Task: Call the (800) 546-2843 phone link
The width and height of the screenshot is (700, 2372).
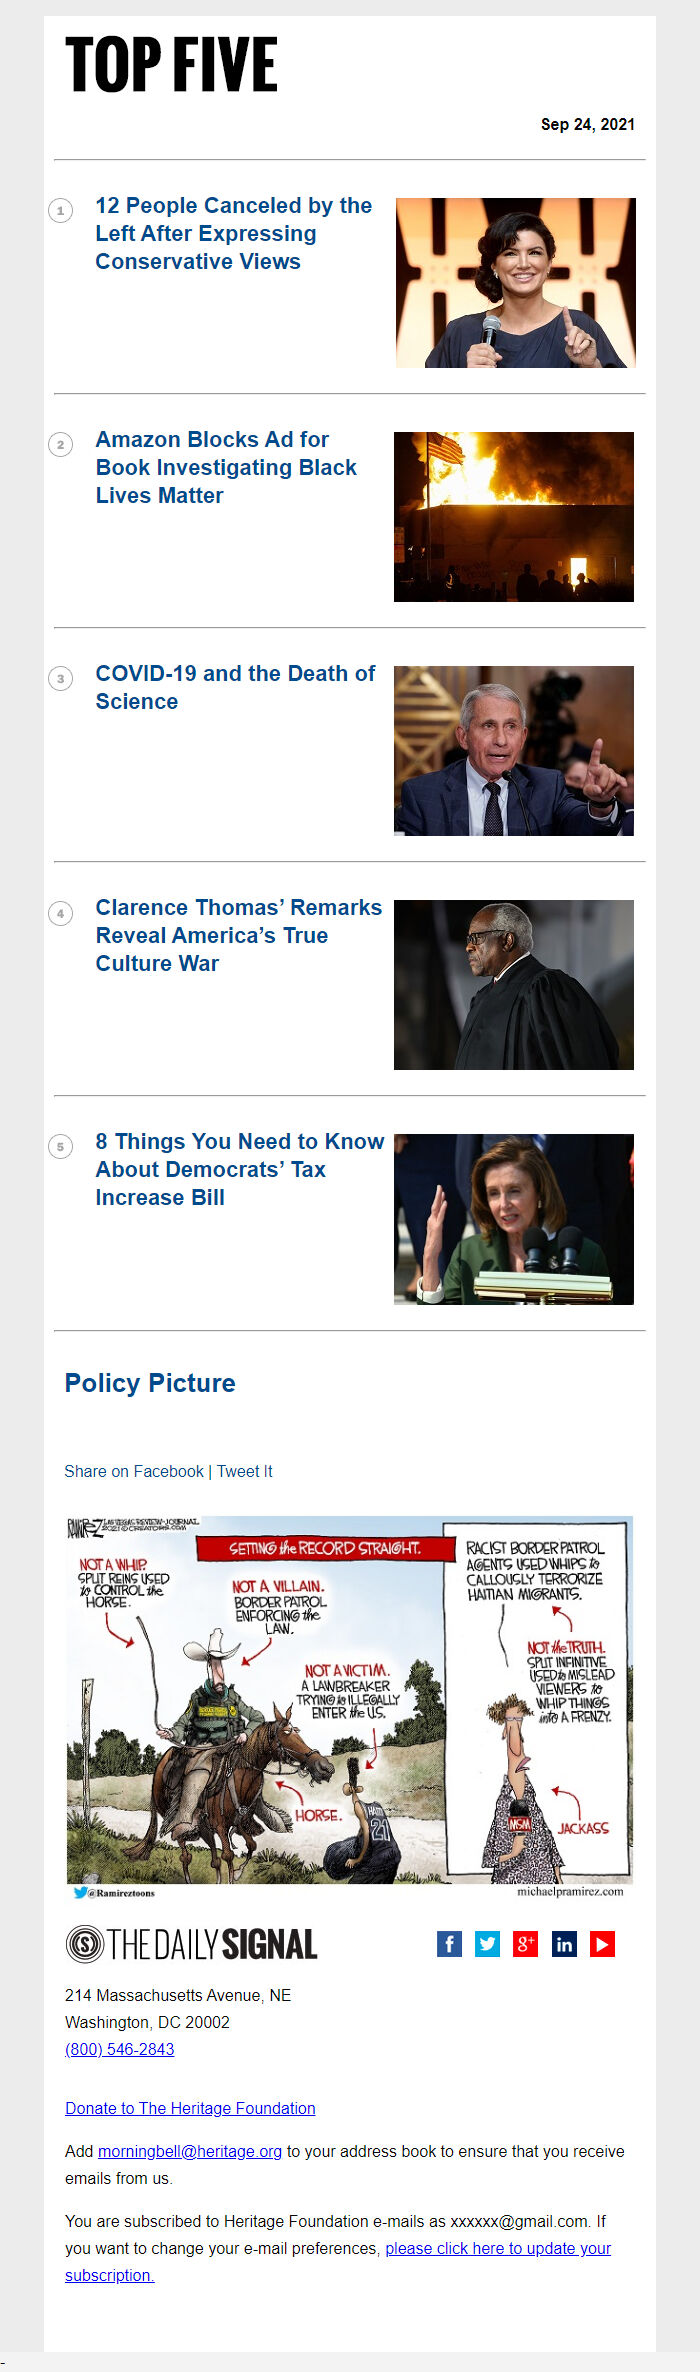Action: tap(120, 2049)
